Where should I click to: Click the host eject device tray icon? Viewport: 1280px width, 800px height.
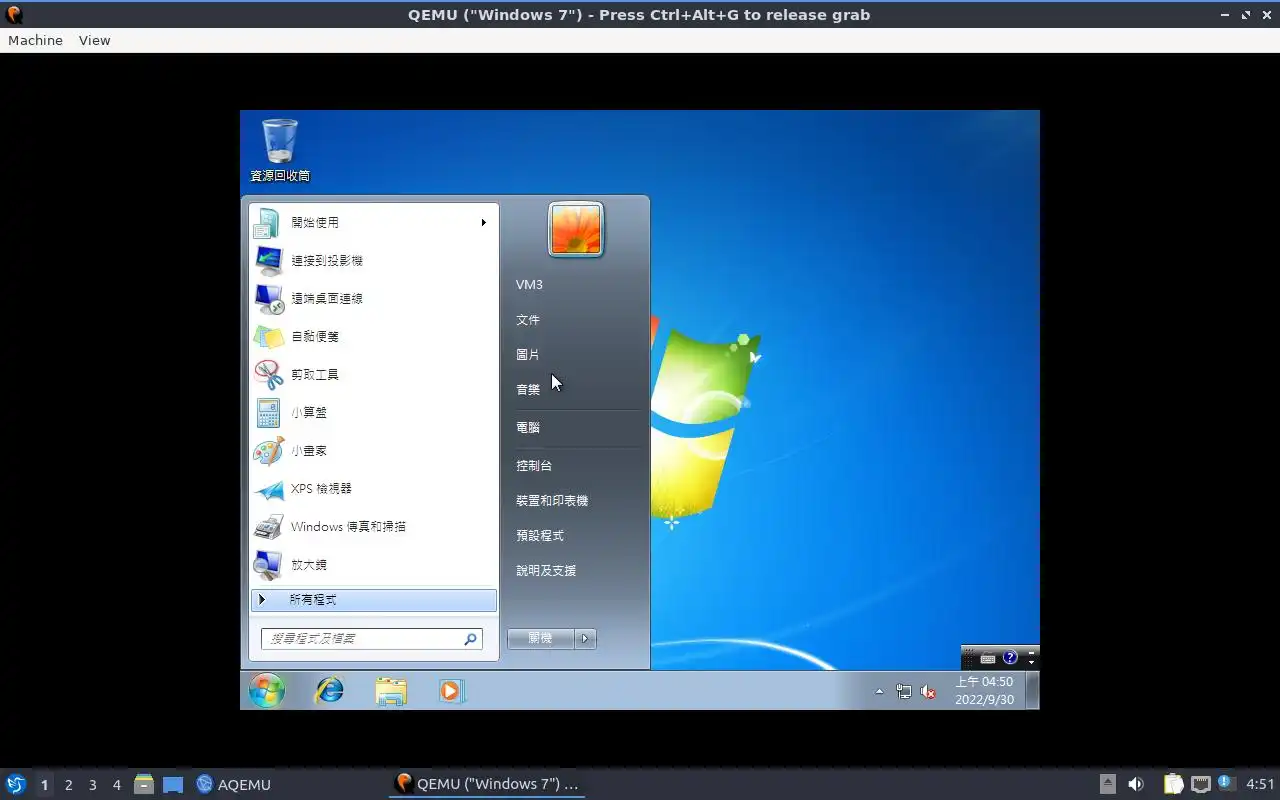pyautogui.click(x=1108, y=784)
